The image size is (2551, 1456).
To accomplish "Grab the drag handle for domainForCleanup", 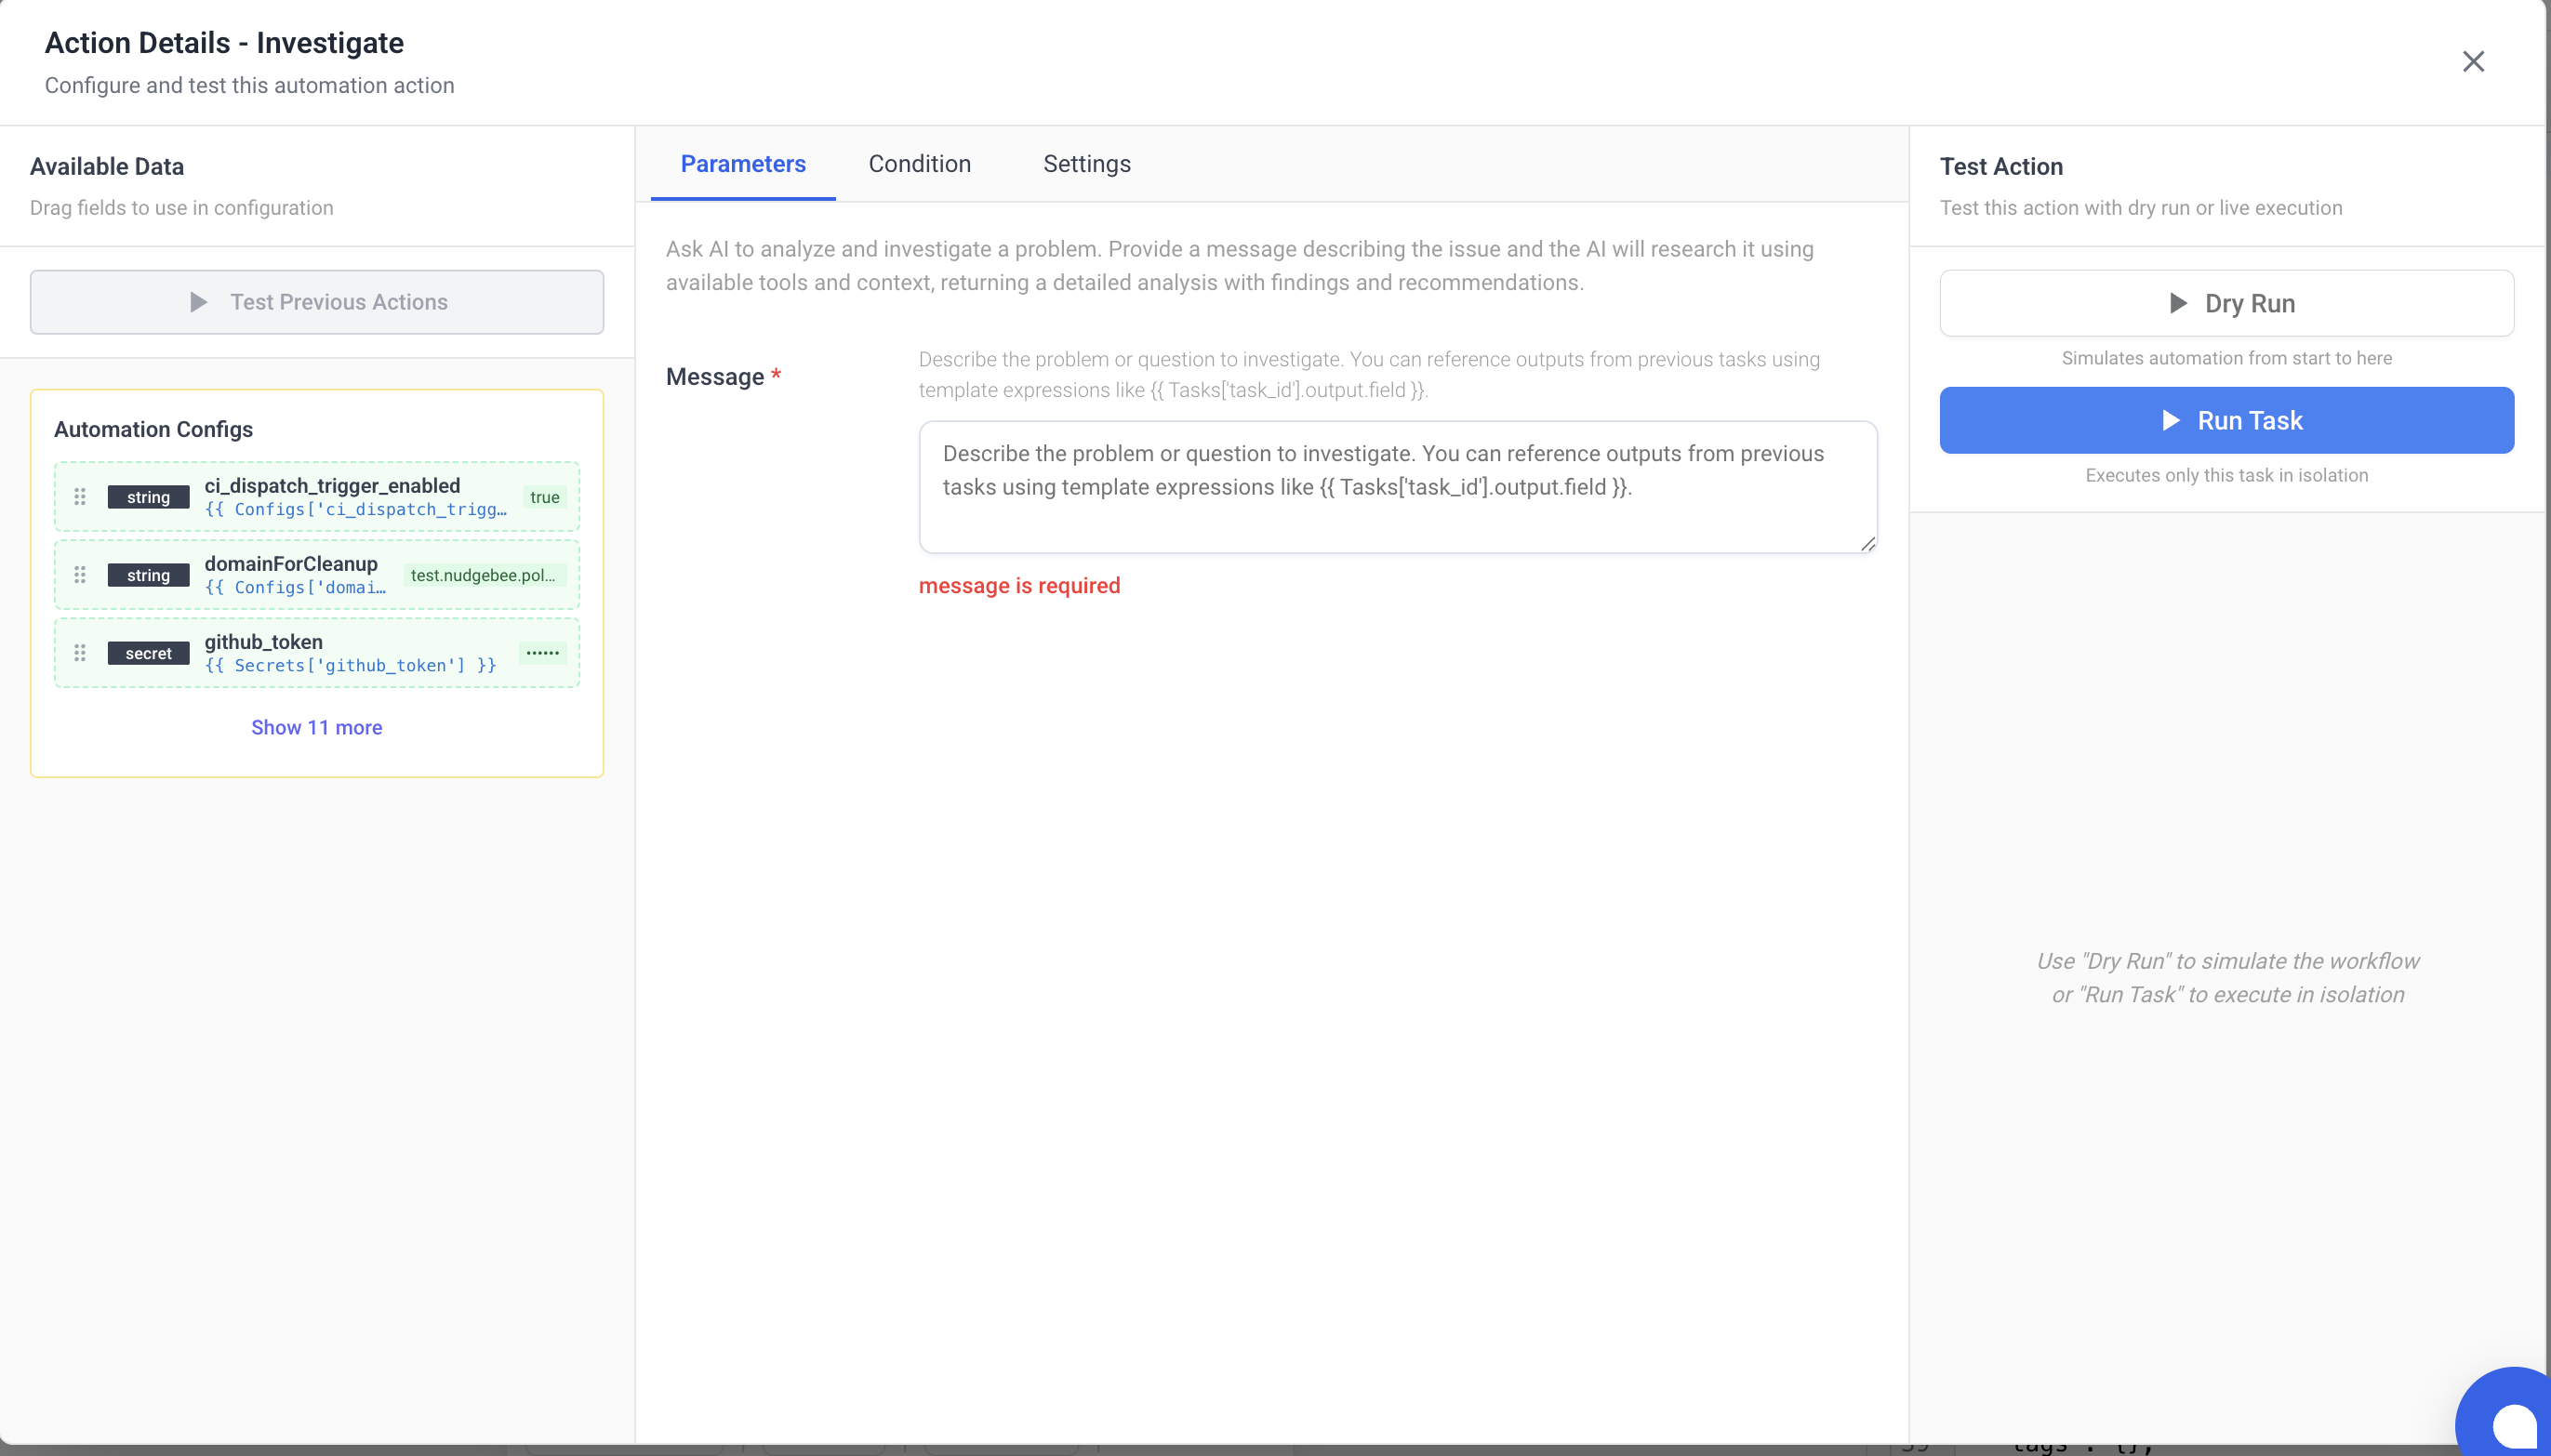I will pos(80,574).
